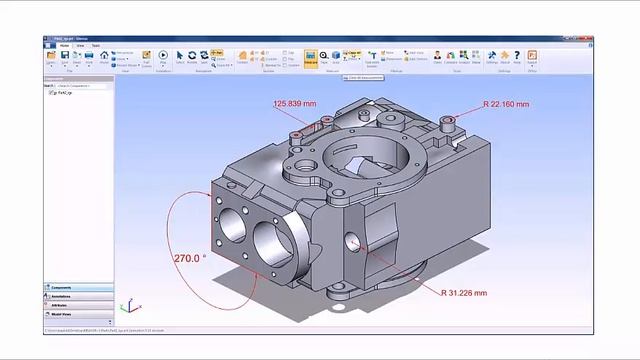Click the Compare icon
This screenshot has width=640, height=360.
[451, 55]
